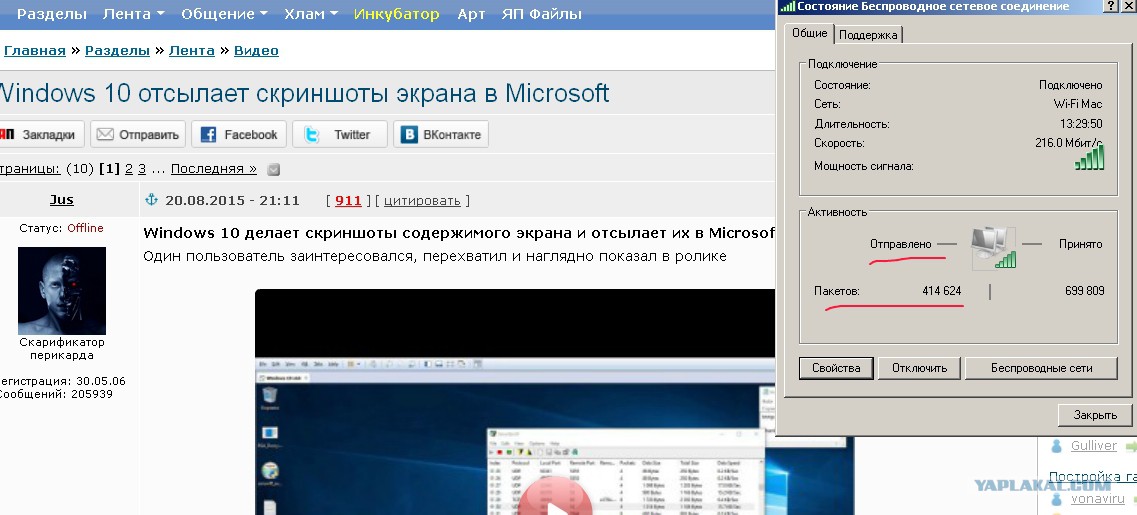1137x515 pixels.
Task: Expand the Лента dropdown menu
Action: tap(133, 14)
